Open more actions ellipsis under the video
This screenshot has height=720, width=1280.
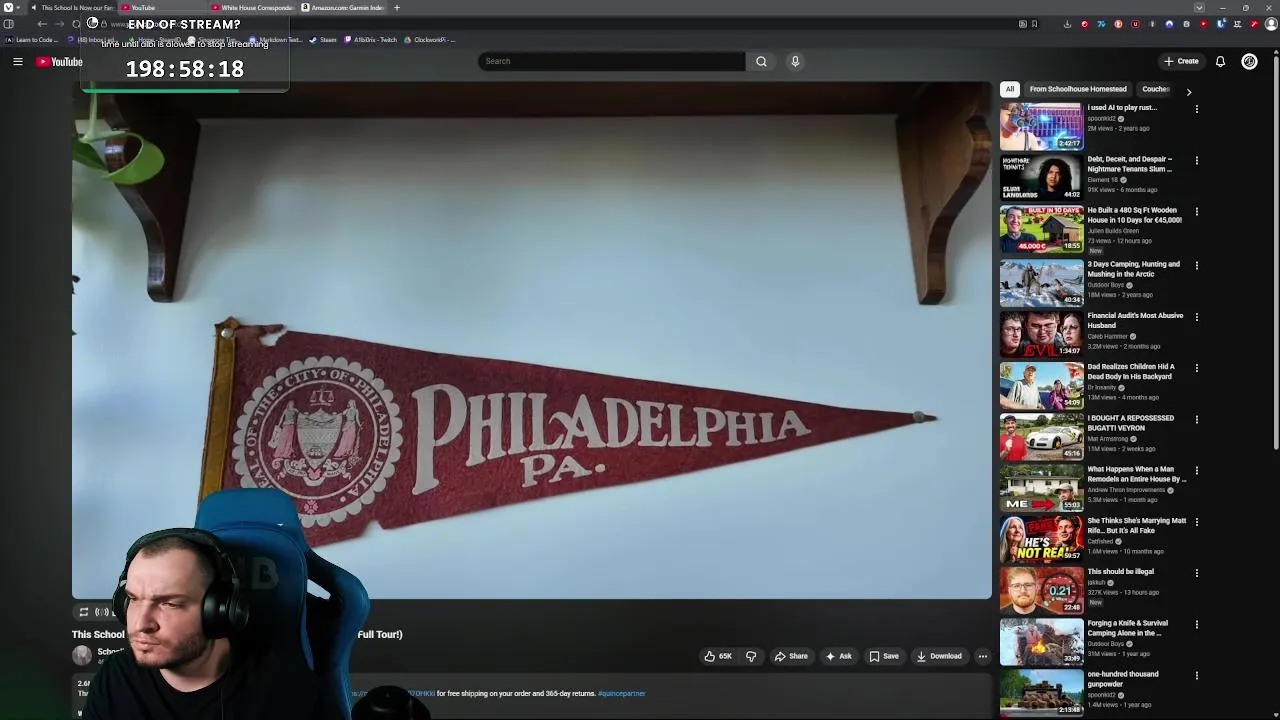point(982,656)
